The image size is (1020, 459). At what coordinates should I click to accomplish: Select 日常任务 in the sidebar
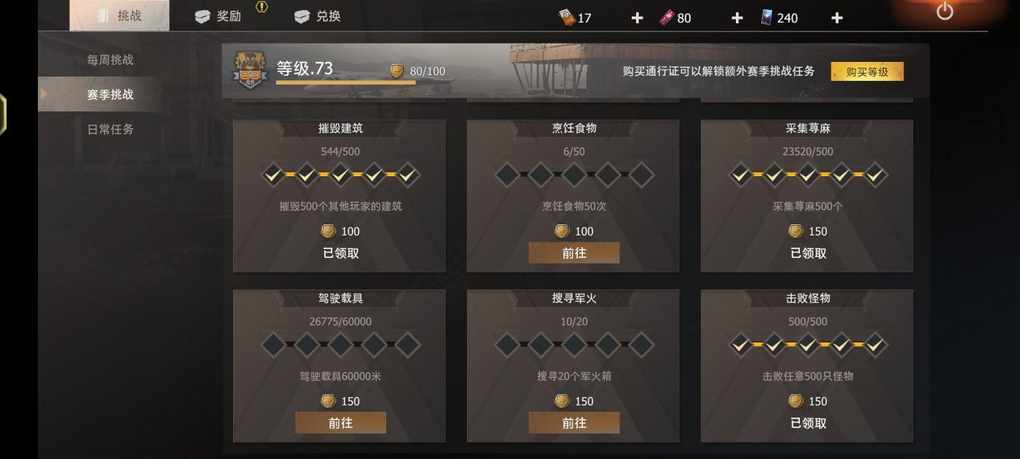(110, 129)
